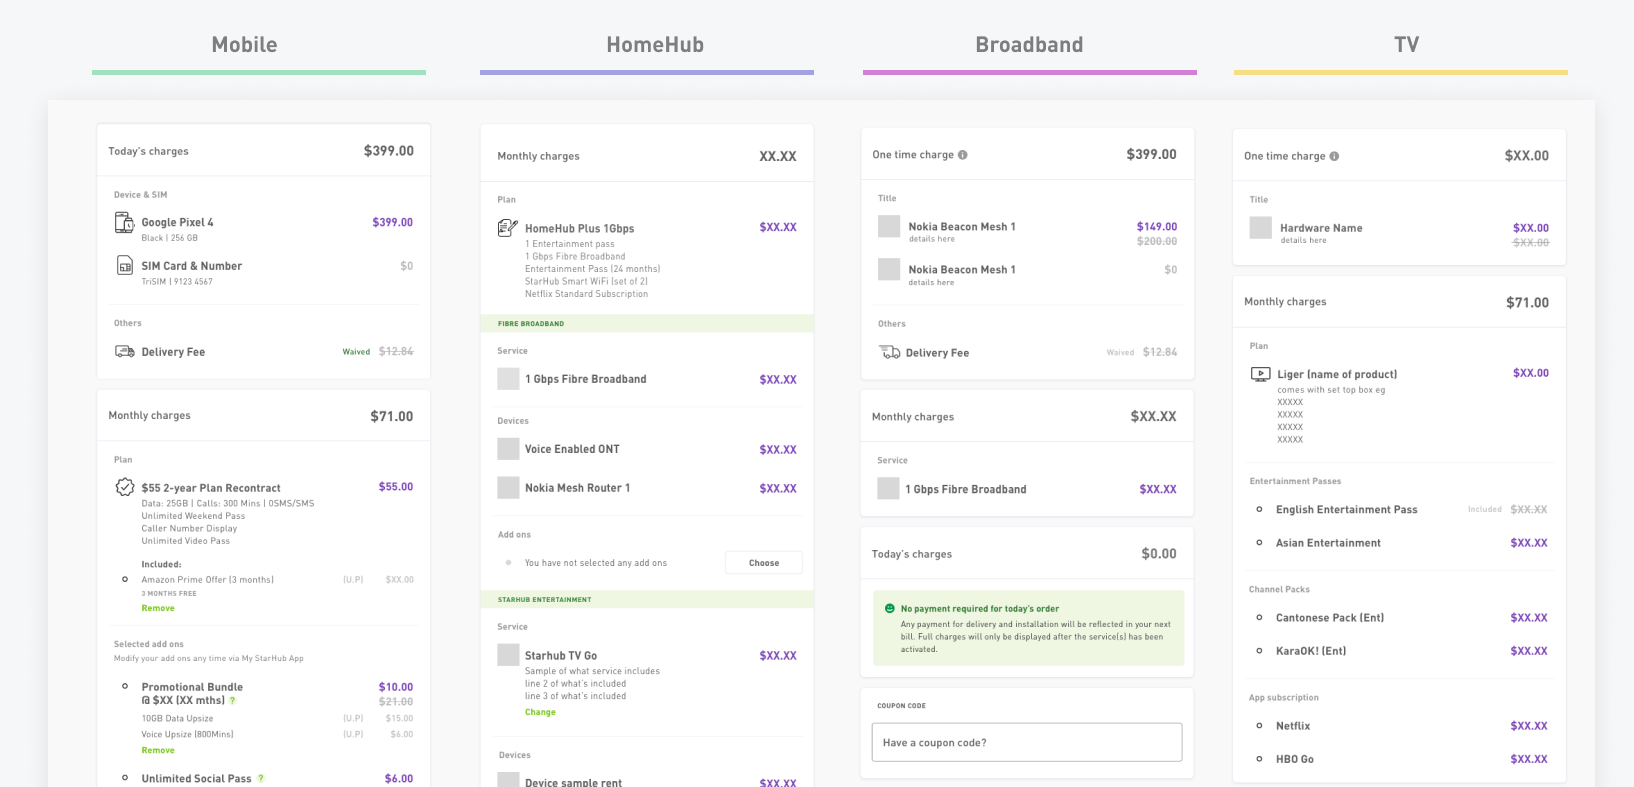Screen dimensions: 1634x787
Task: Click the green checkmark on no payment notice
Action: pos(891,608)
